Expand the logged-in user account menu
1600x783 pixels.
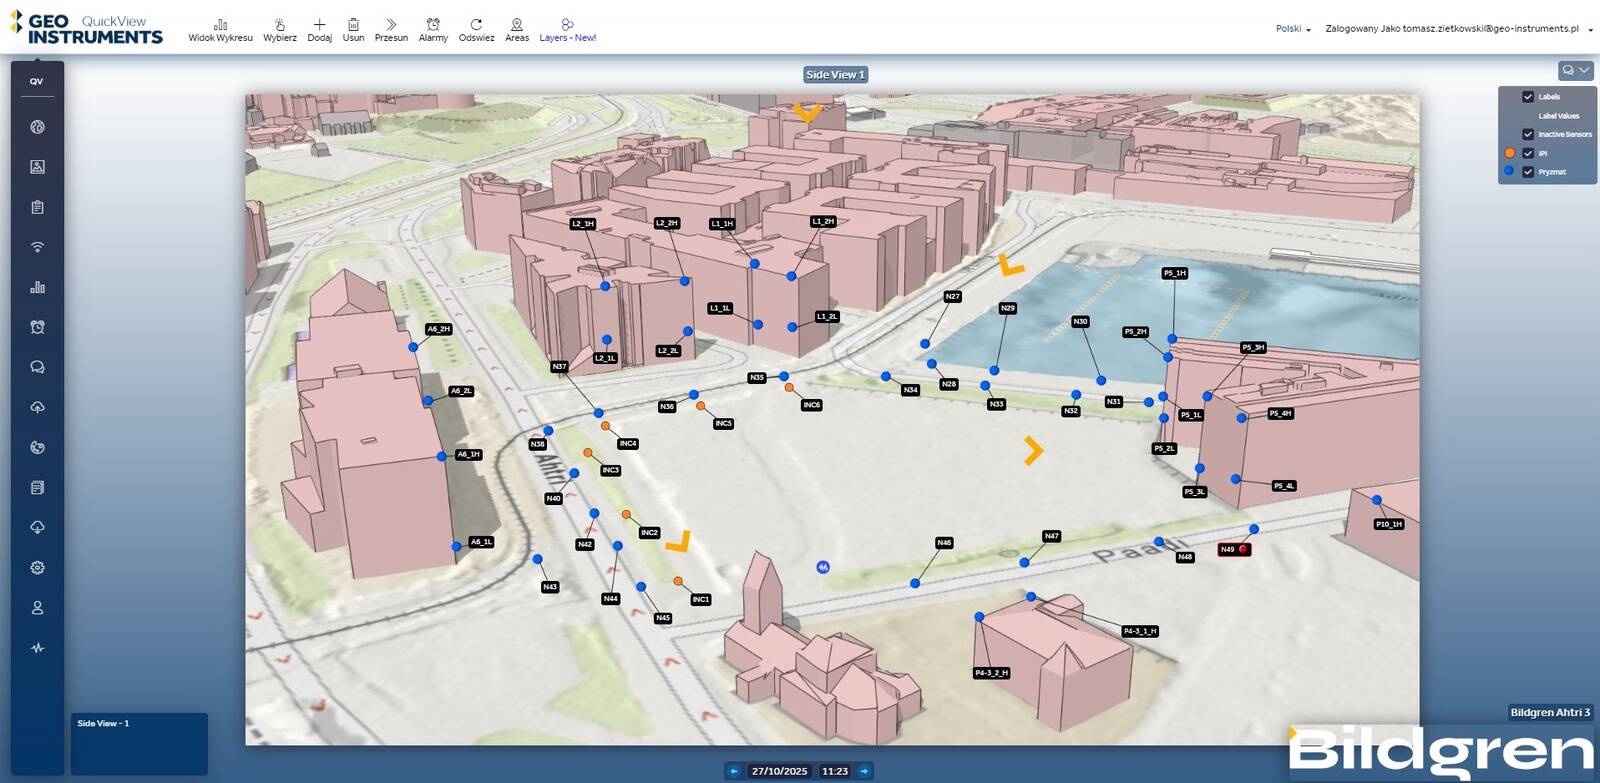1590,30
